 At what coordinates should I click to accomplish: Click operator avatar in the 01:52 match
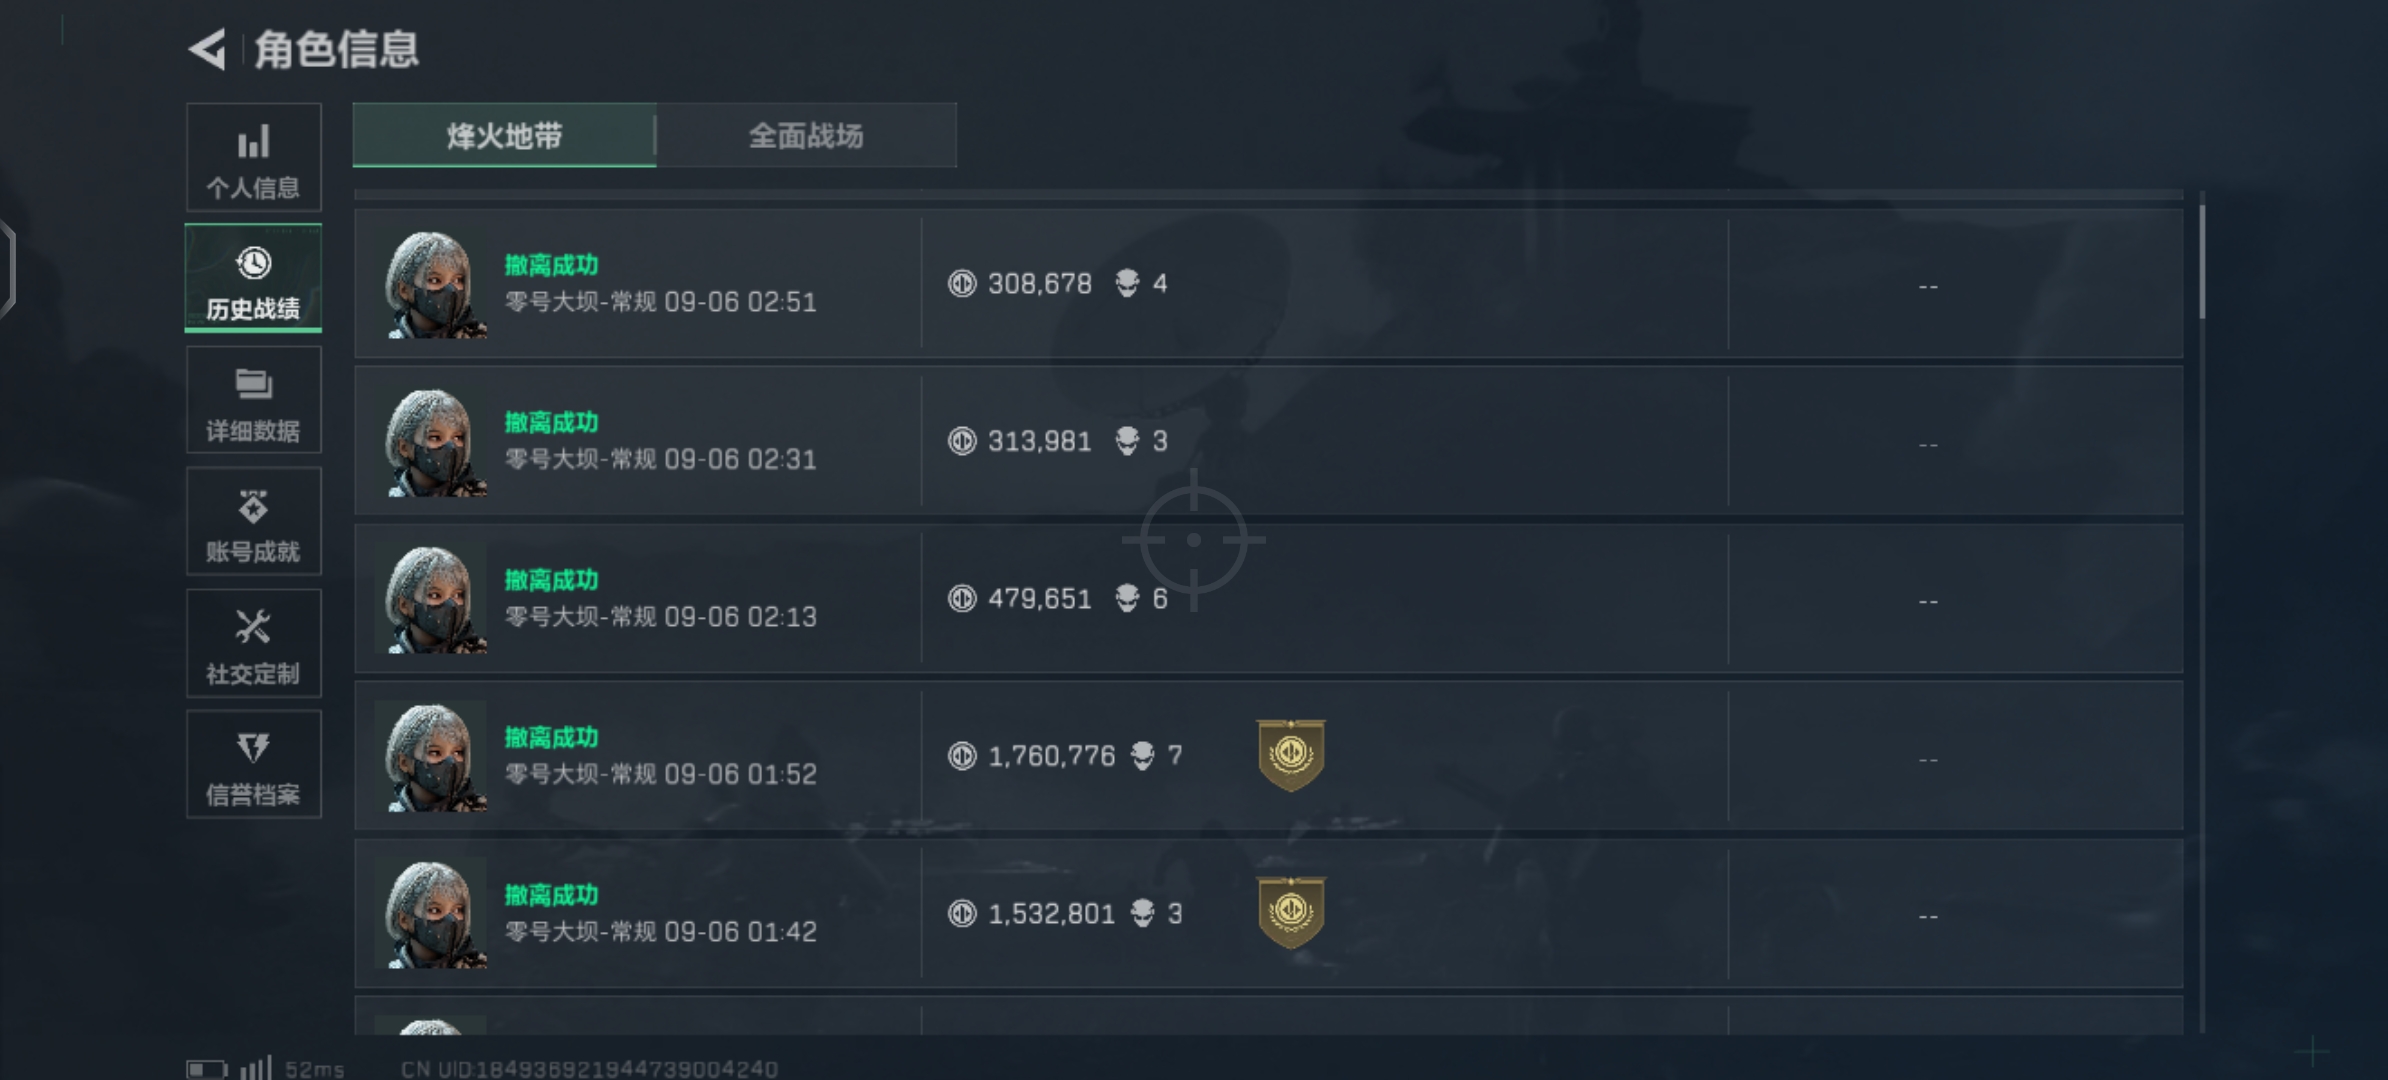[x=431, y=757]
